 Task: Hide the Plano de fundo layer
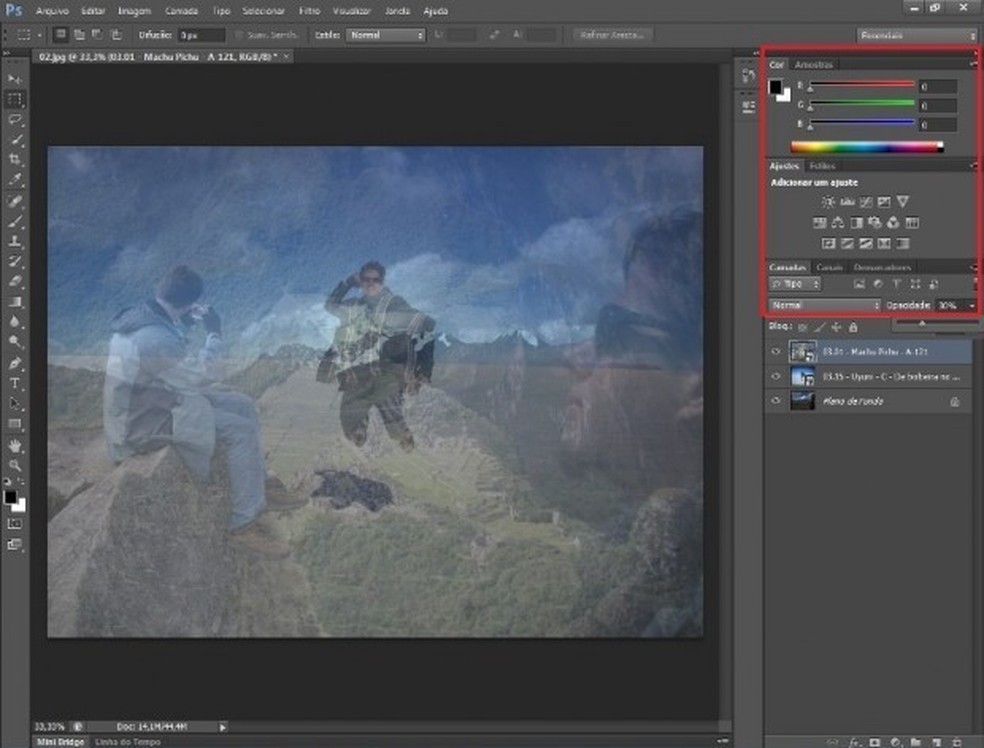pos(776,400)
